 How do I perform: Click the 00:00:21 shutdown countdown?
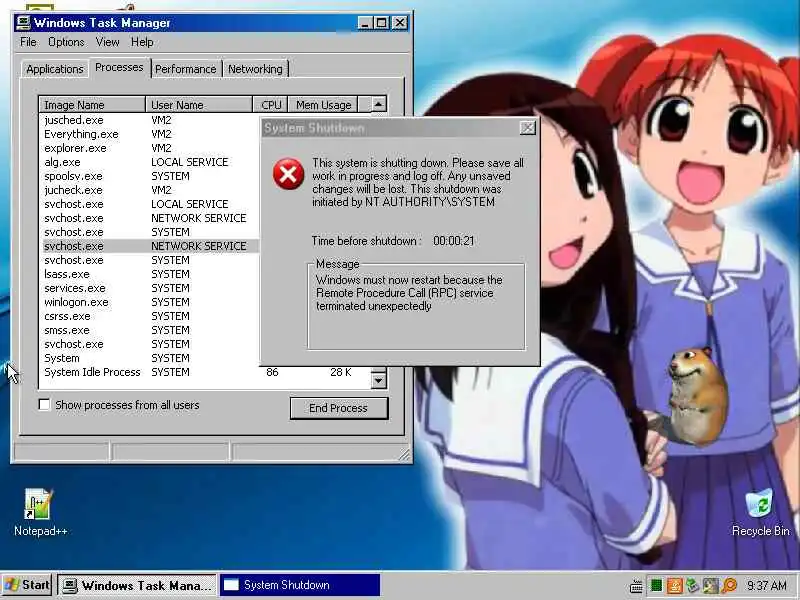[454, 240]
